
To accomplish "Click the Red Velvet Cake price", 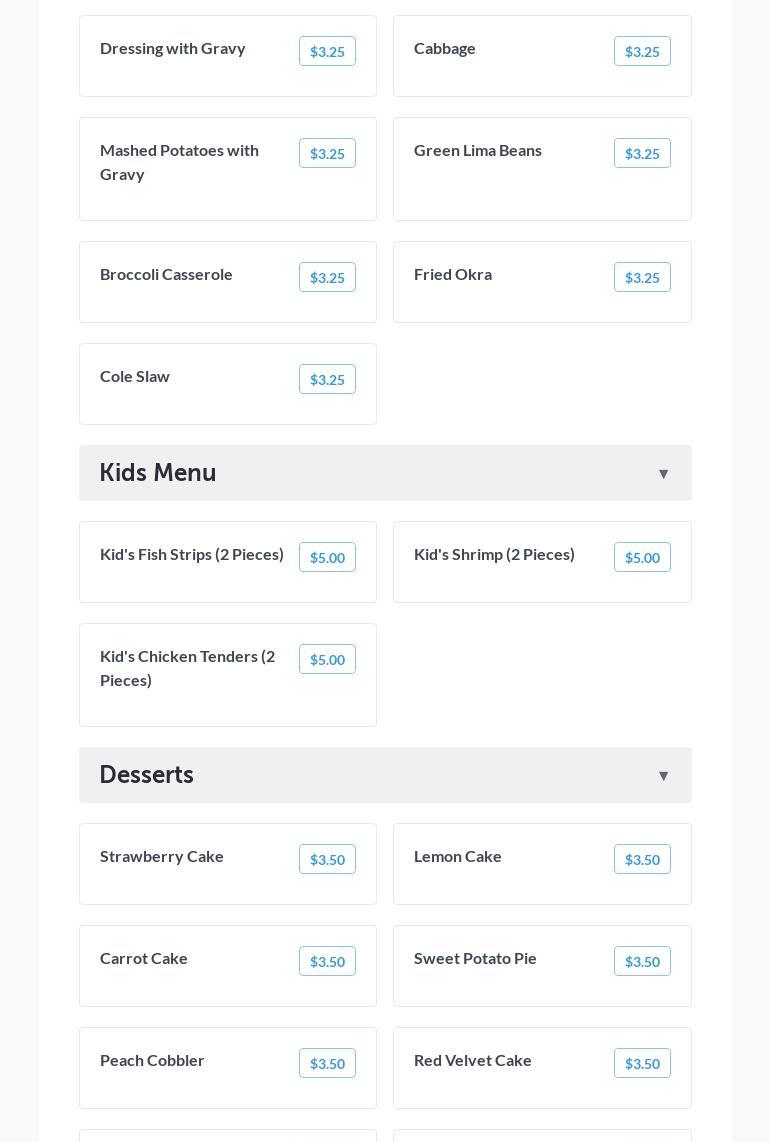I will pyautogui.click(x=642, y=1064).
